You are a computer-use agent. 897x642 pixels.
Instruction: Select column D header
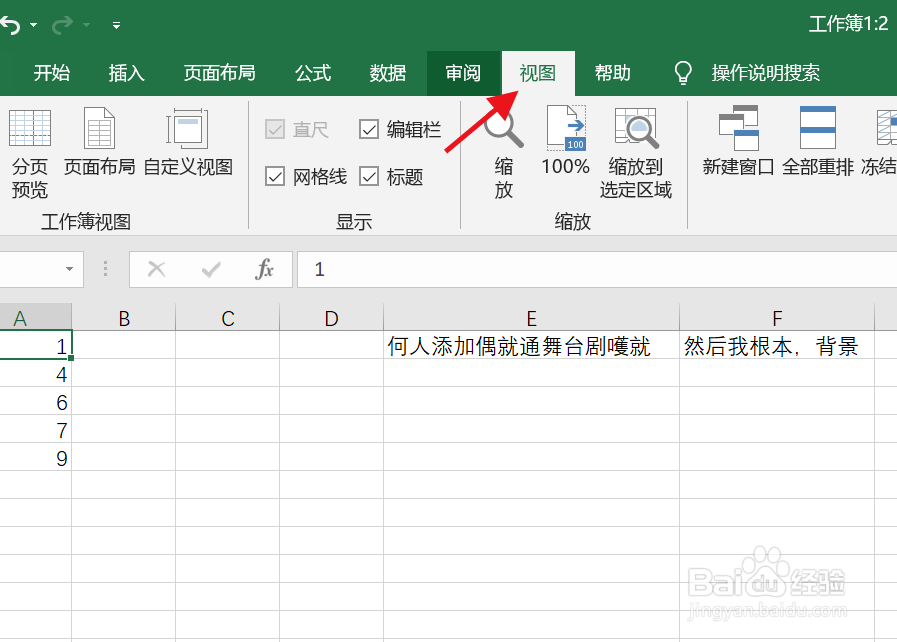point(331,318)
